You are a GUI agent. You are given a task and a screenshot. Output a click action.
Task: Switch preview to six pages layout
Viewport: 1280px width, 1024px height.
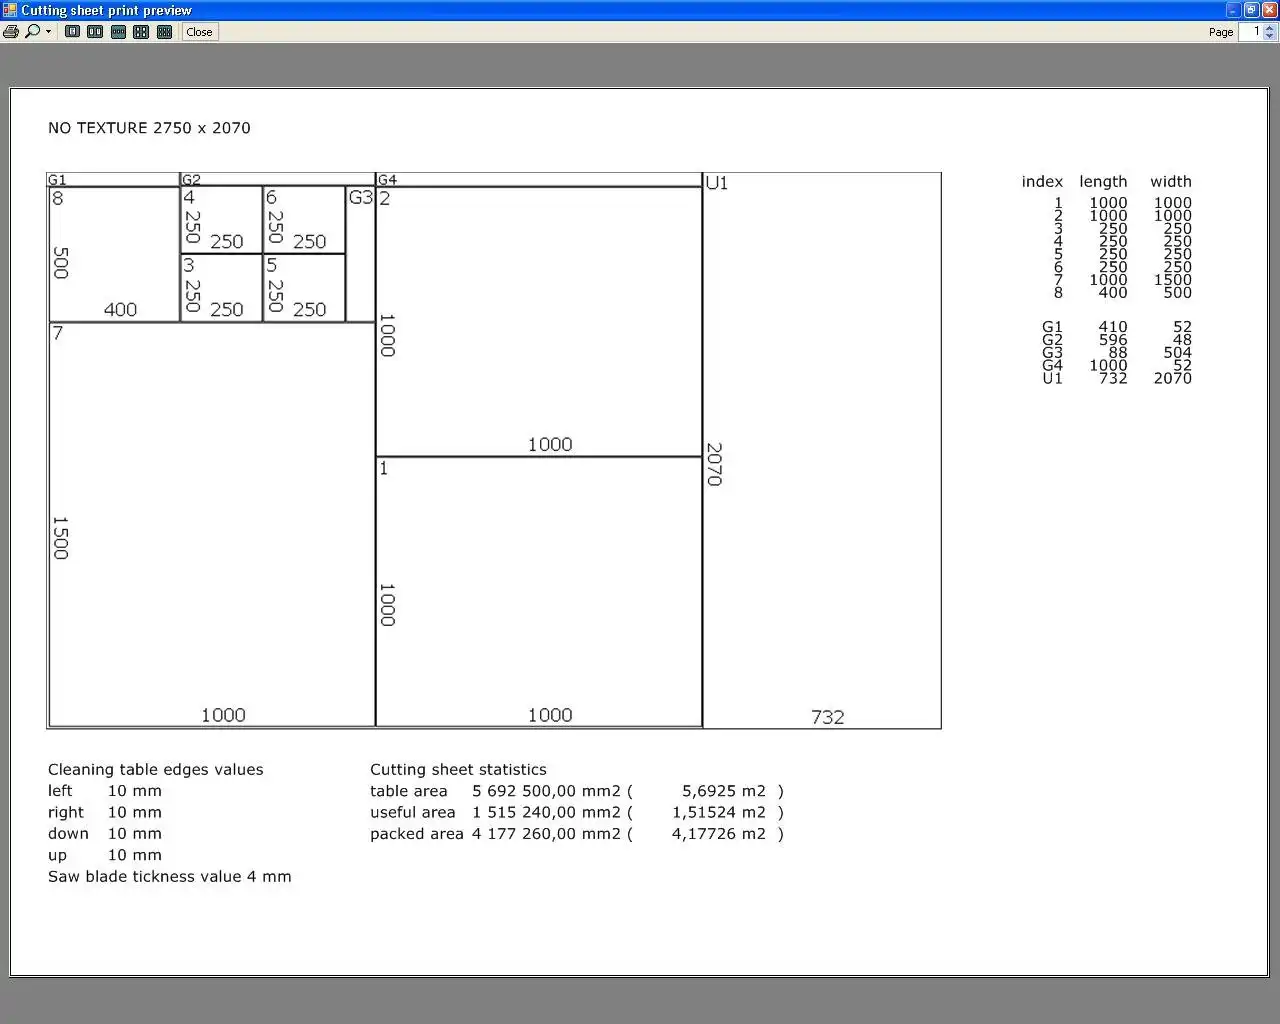[165, 31]
